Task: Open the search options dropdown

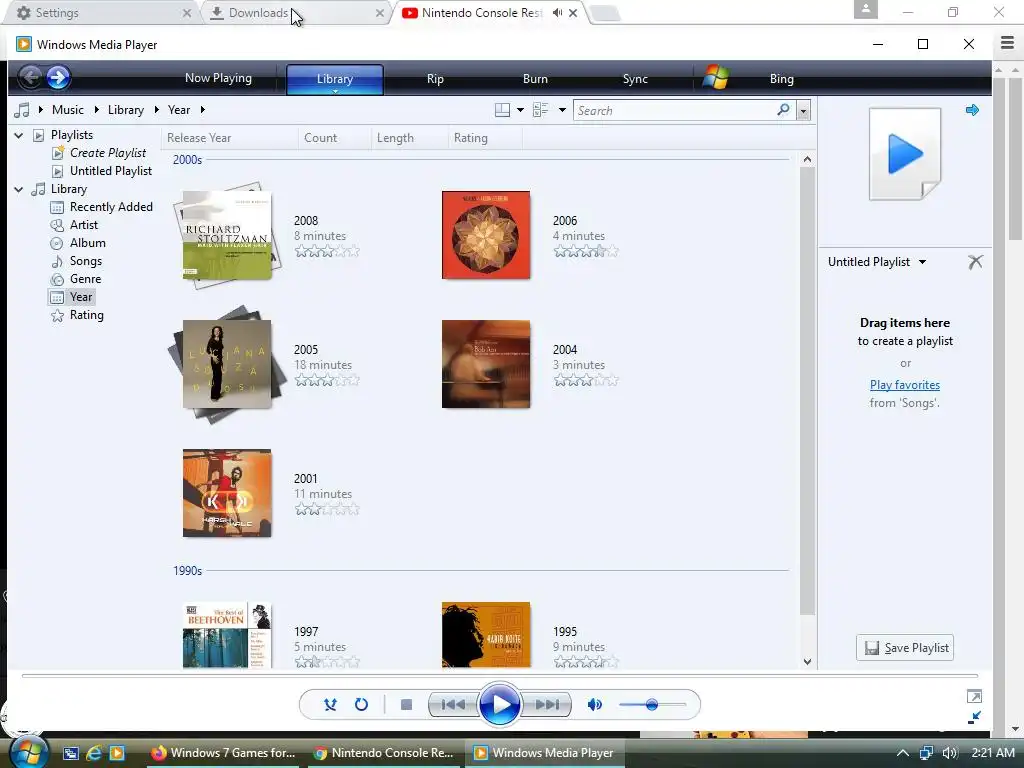Action: click(804, 110)
